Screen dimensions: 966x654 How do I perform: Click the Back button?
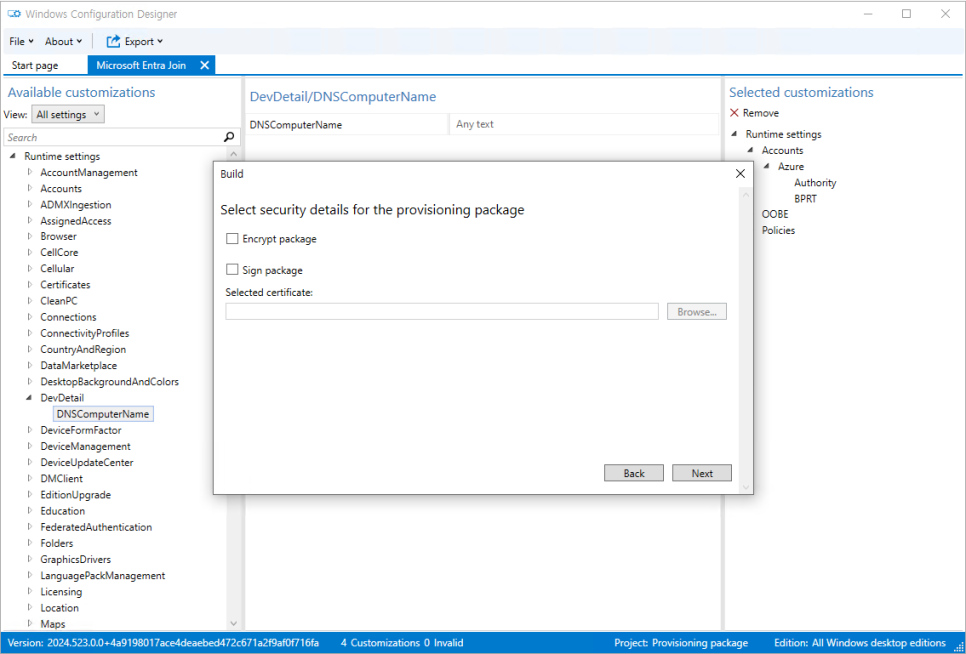tap(634, 473)
